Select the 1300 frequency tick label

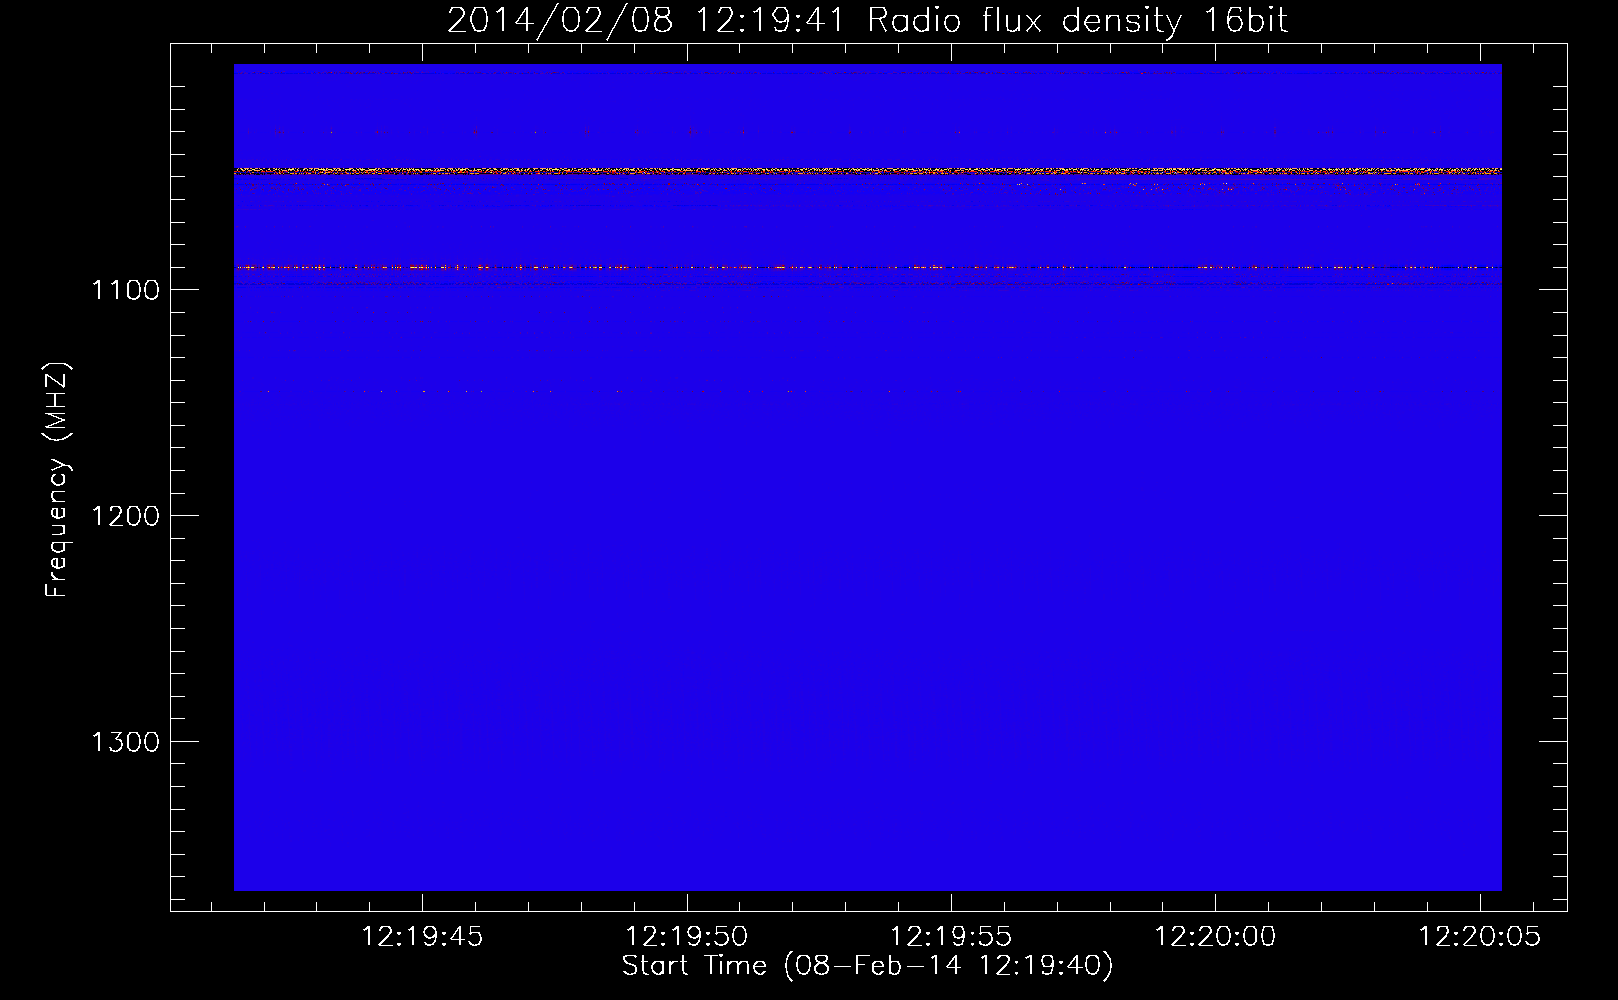tap(125, 742)
